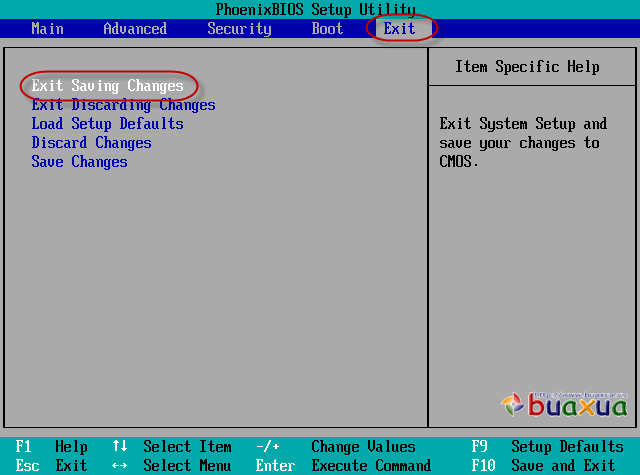Switch to the Advanced tab

click(x=135, y=29)
